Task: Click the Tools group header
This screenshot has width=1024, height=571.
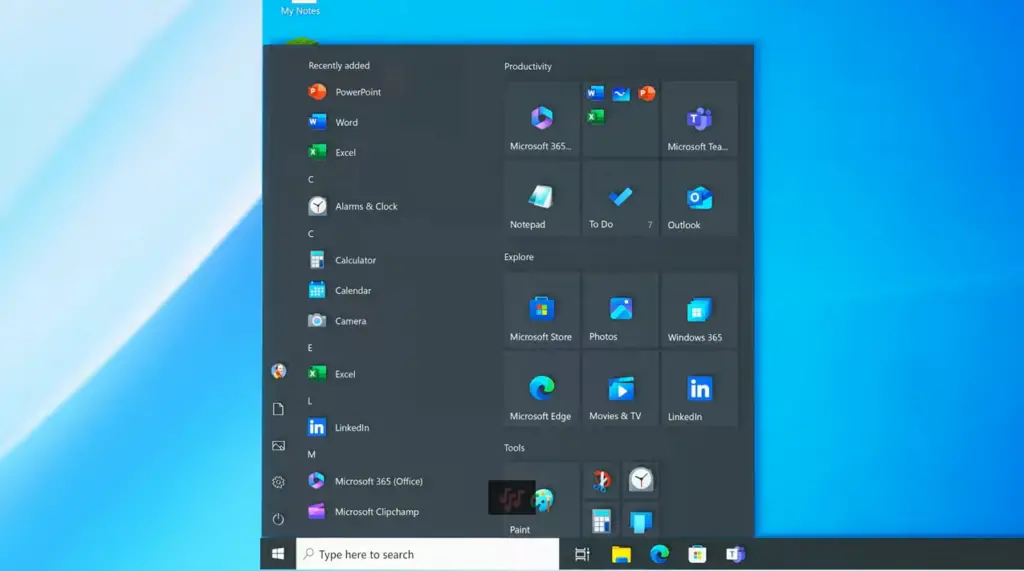Action: tap(514, 448)
